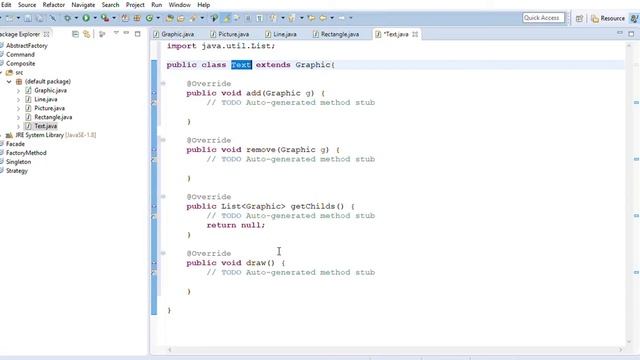Click the "return null;" line in editor
Image resolution: width=640 pixels, height=360 pixels.
click(x=236, y=225)
